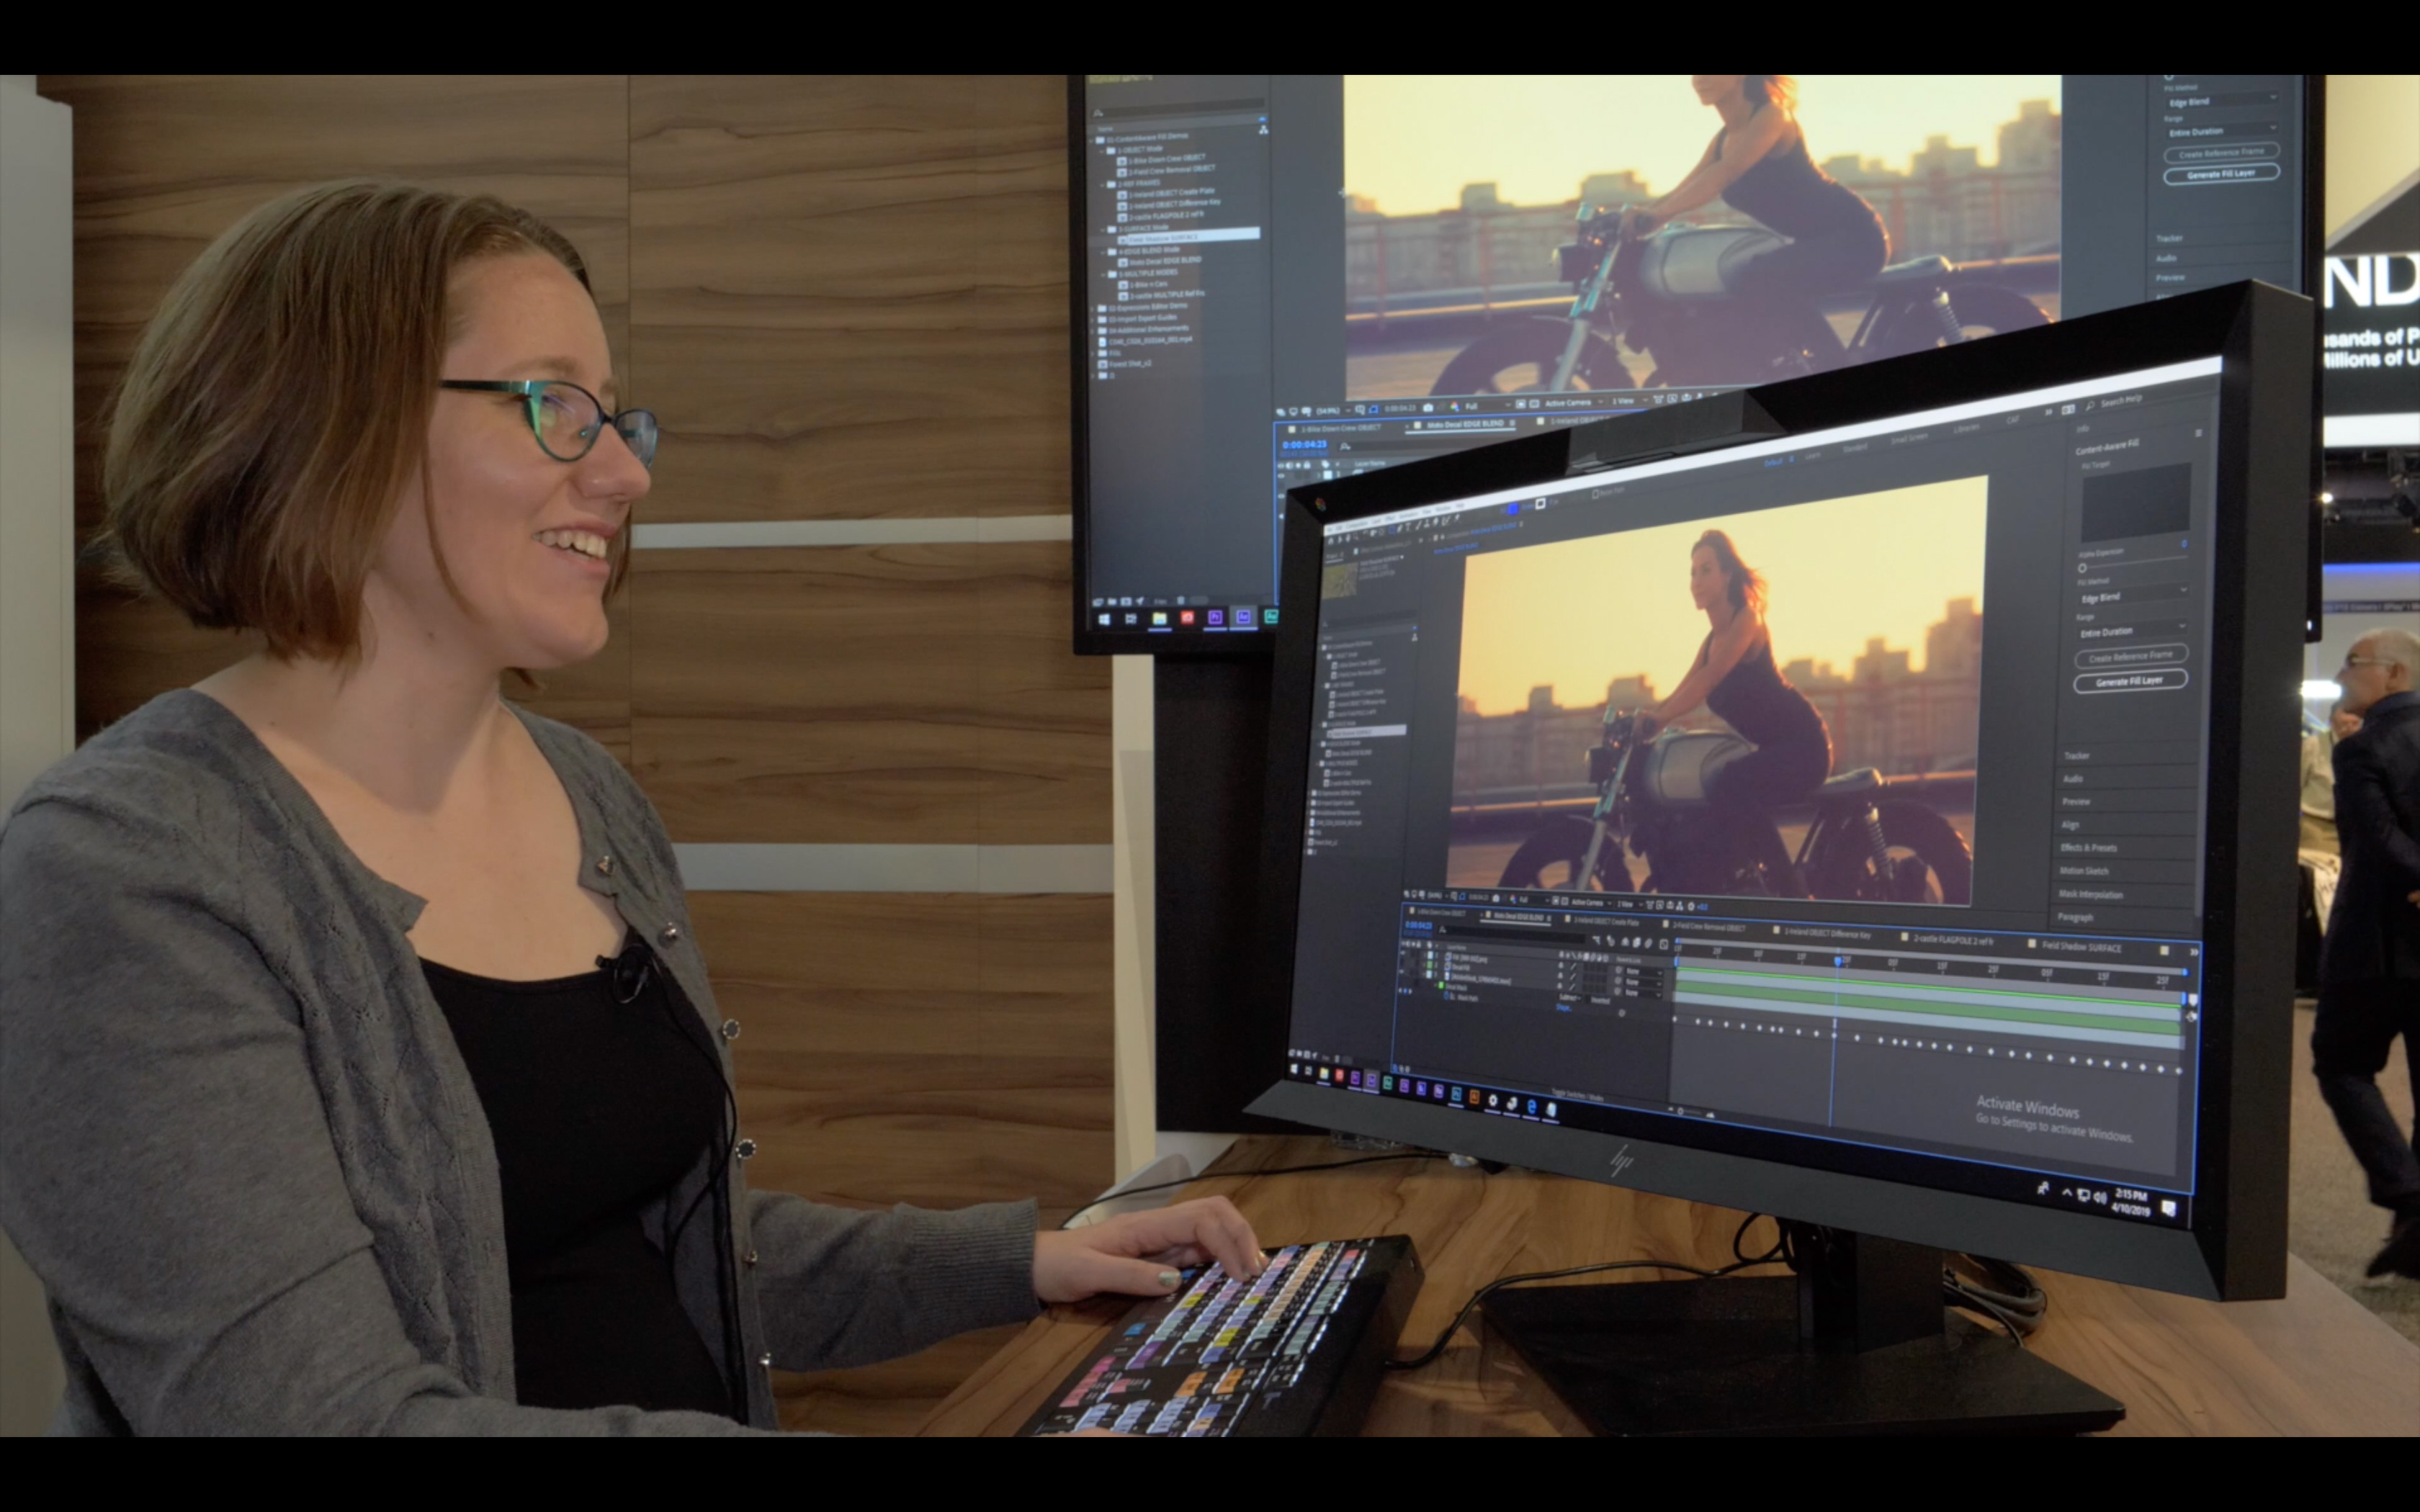Expand the Tracker panel
This screenshot has width=2420, height=1512.
coord(2076,755)
